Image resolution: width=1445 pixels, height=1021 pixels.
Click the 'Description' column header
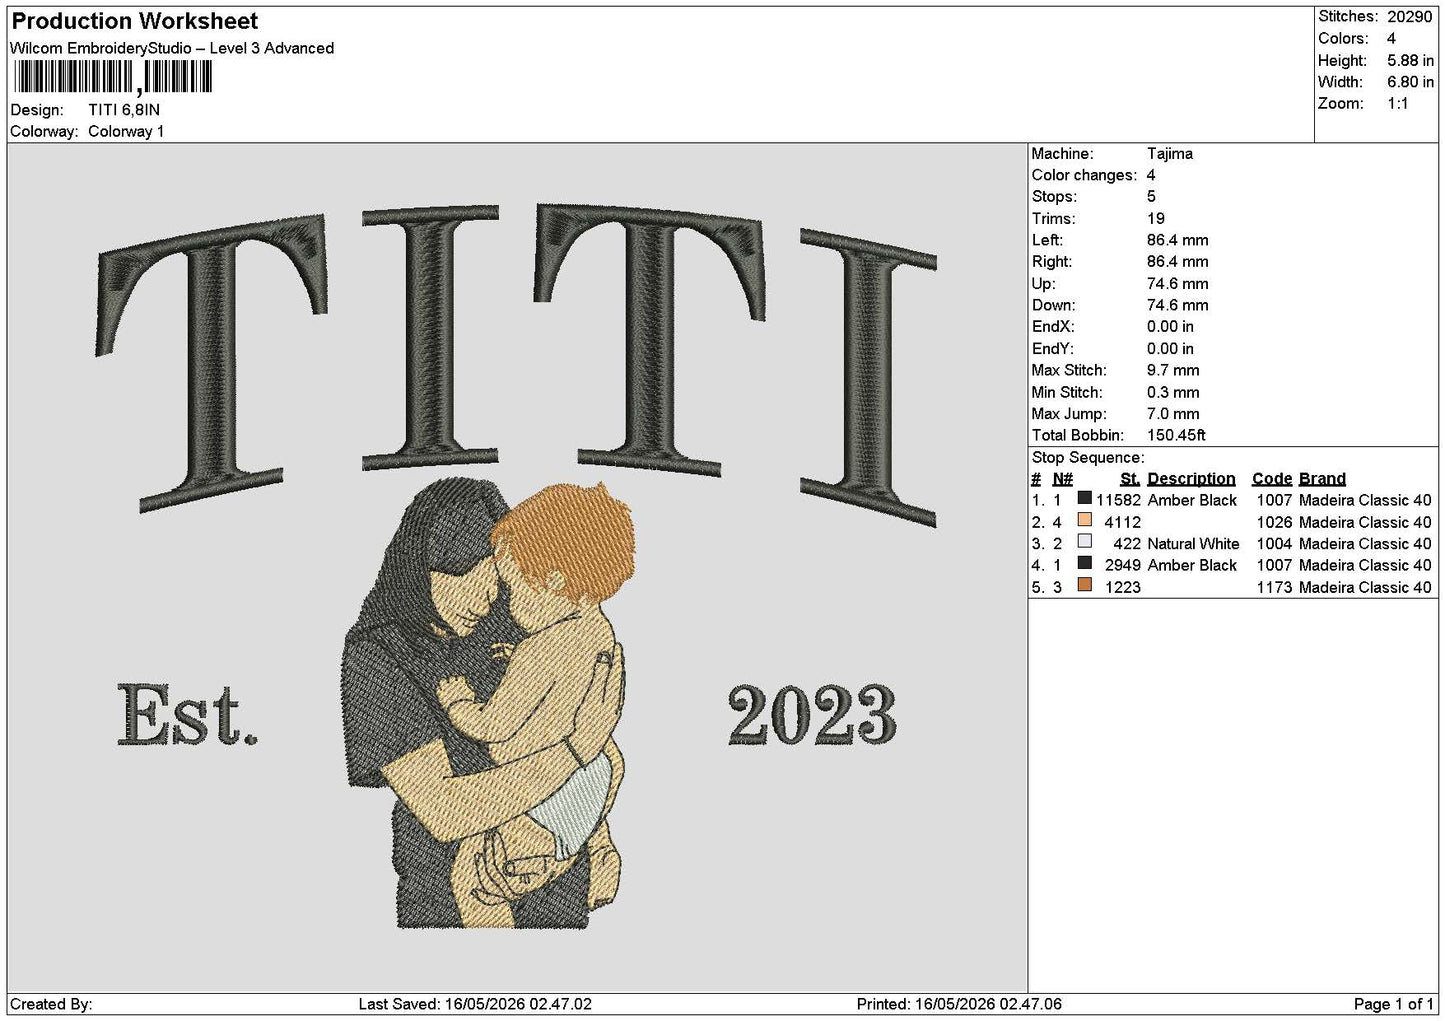tap(1191, 479)
